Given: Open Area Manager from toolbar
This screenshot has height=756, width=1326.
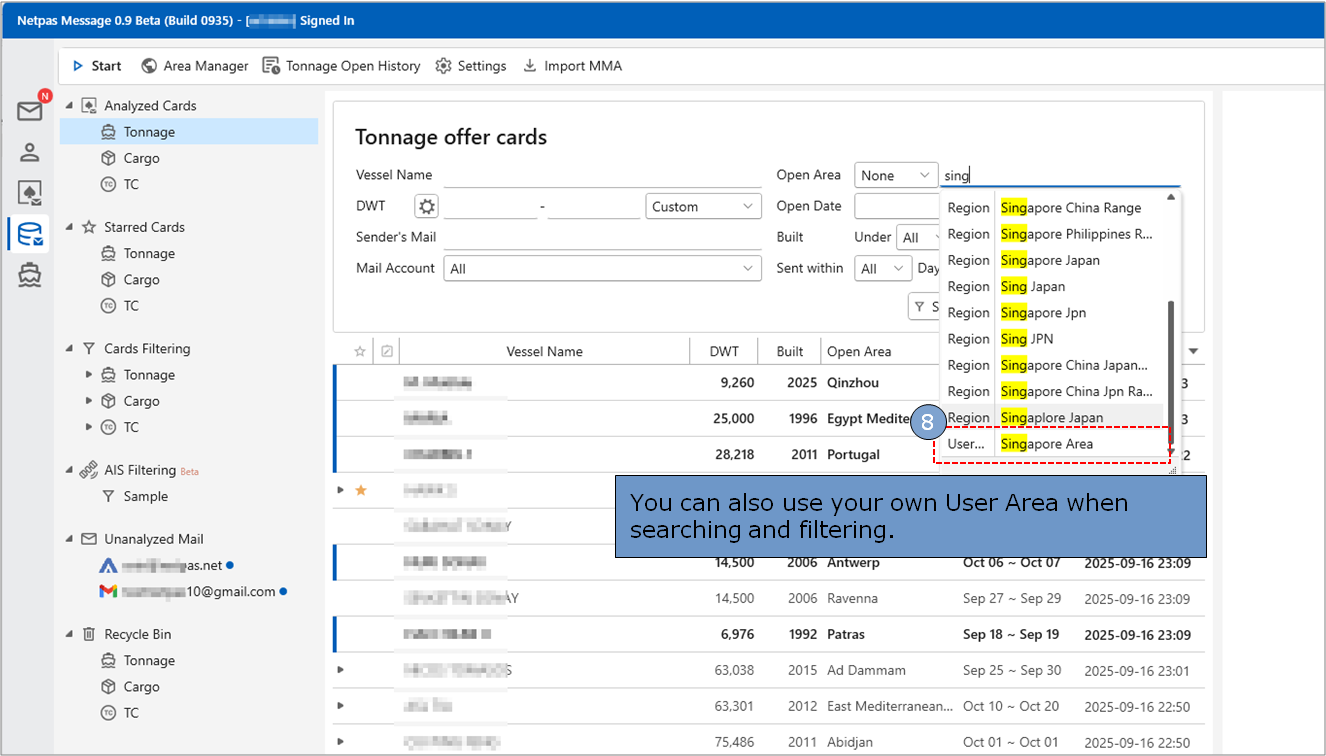Looking at the screenshot, I should pyautogui.click(x=194, y=66).
